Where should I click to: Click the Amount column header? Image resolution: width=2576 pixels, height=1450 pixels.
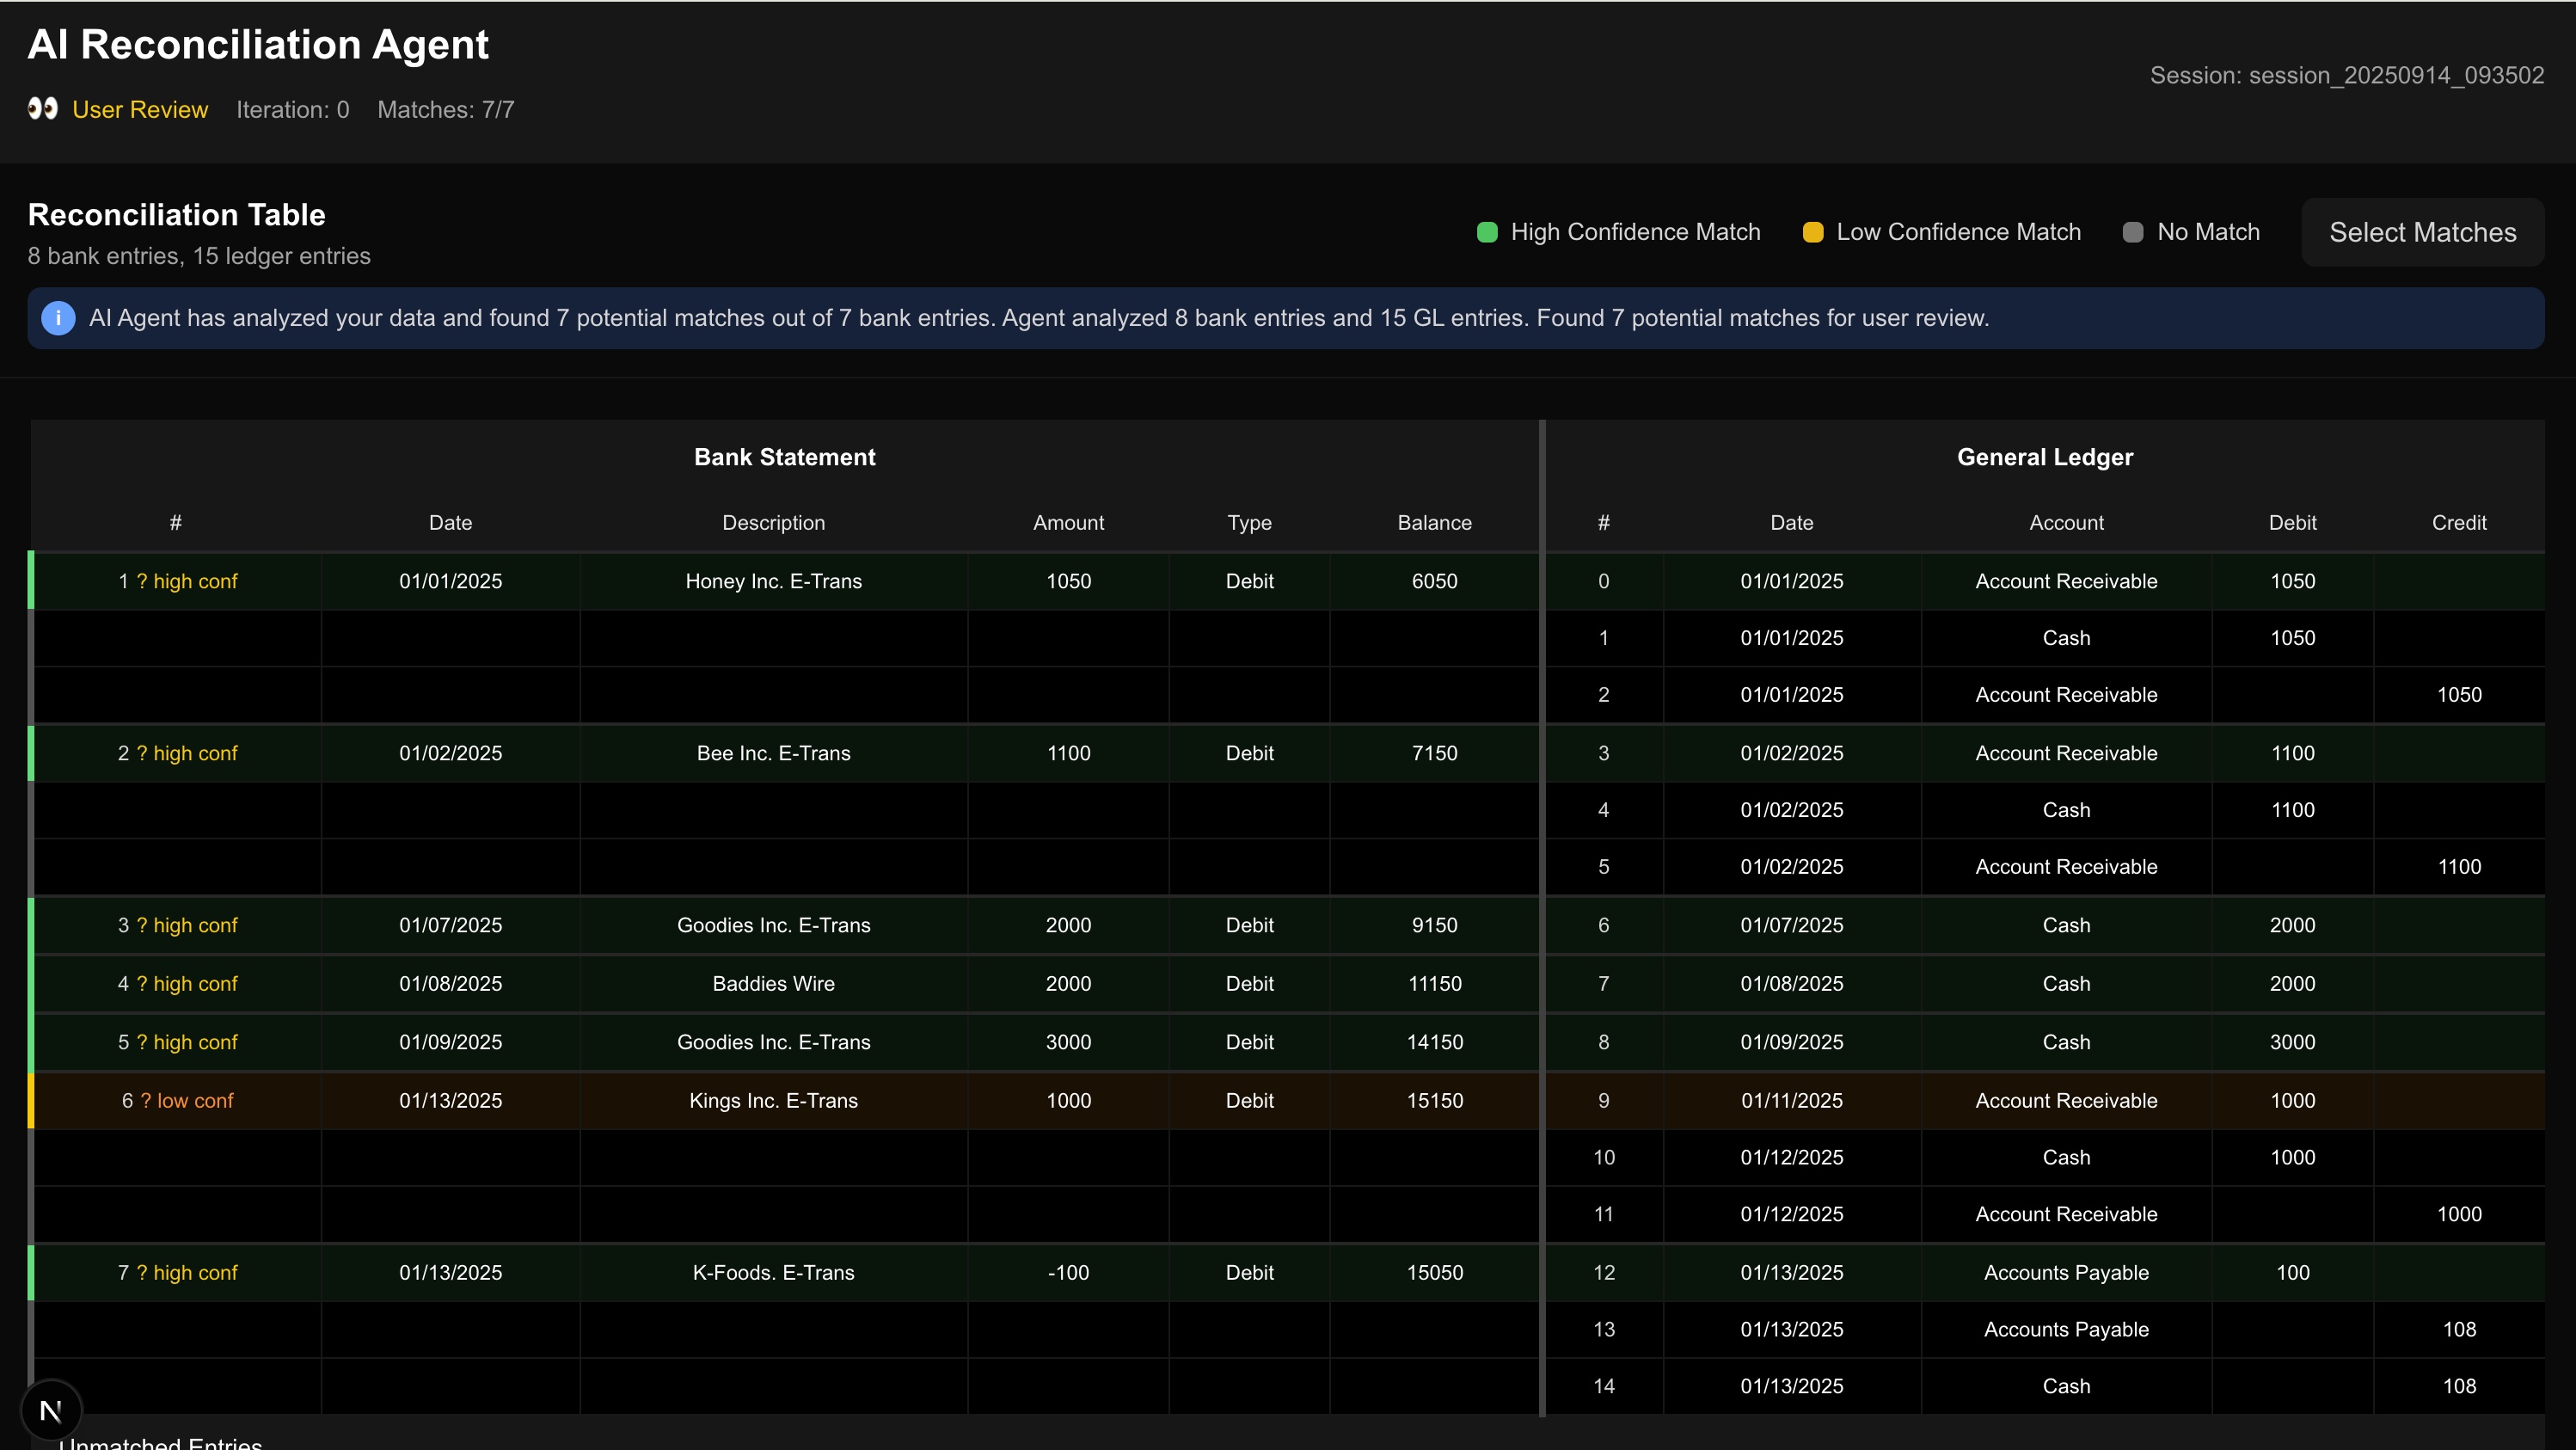pos(1068,523)
